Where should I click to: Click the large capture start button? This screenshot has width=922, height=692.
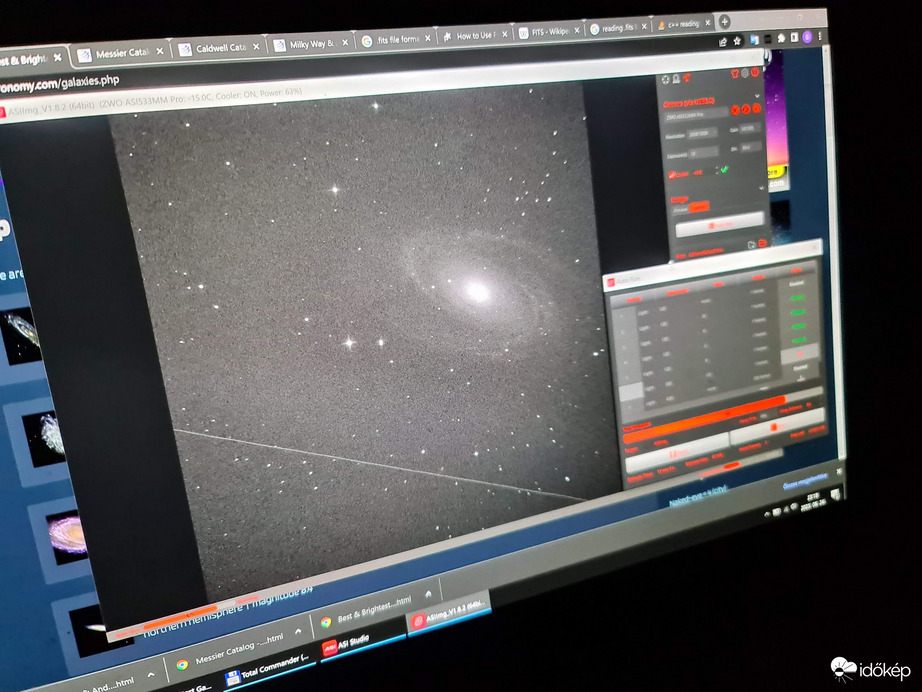(718, 226)
